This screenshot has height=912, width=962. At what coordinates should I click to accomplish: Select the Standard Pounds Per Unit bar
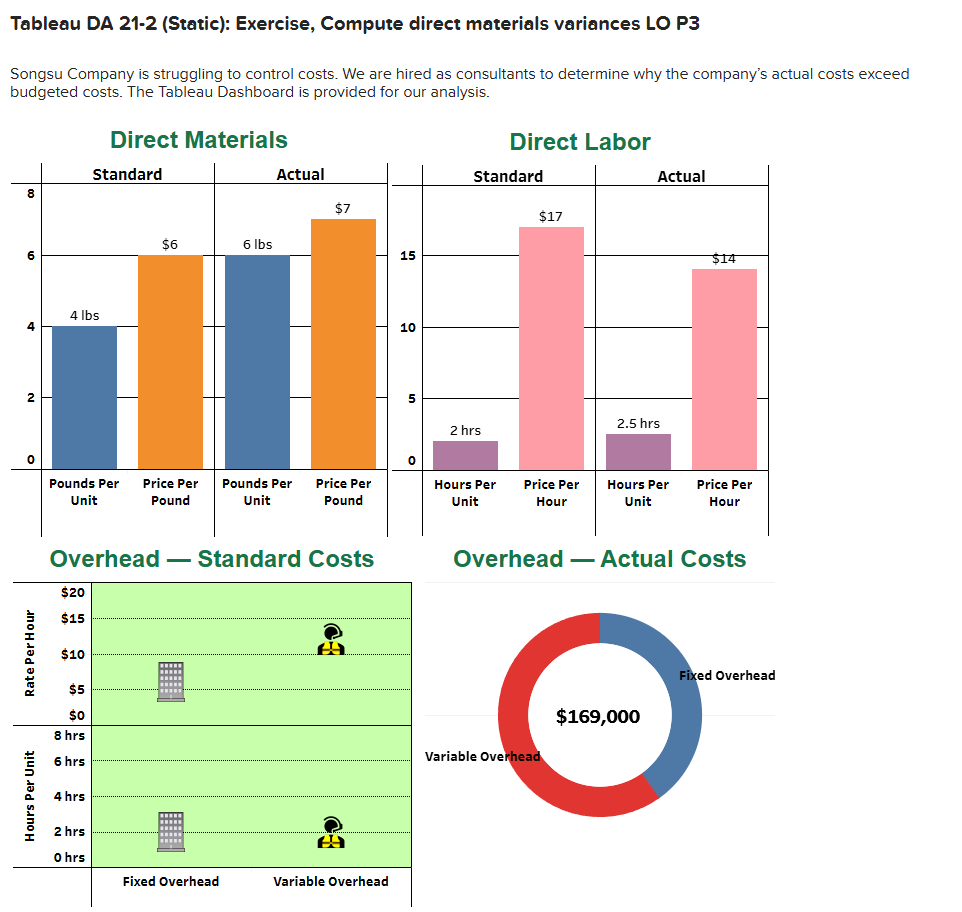[83, 395]
